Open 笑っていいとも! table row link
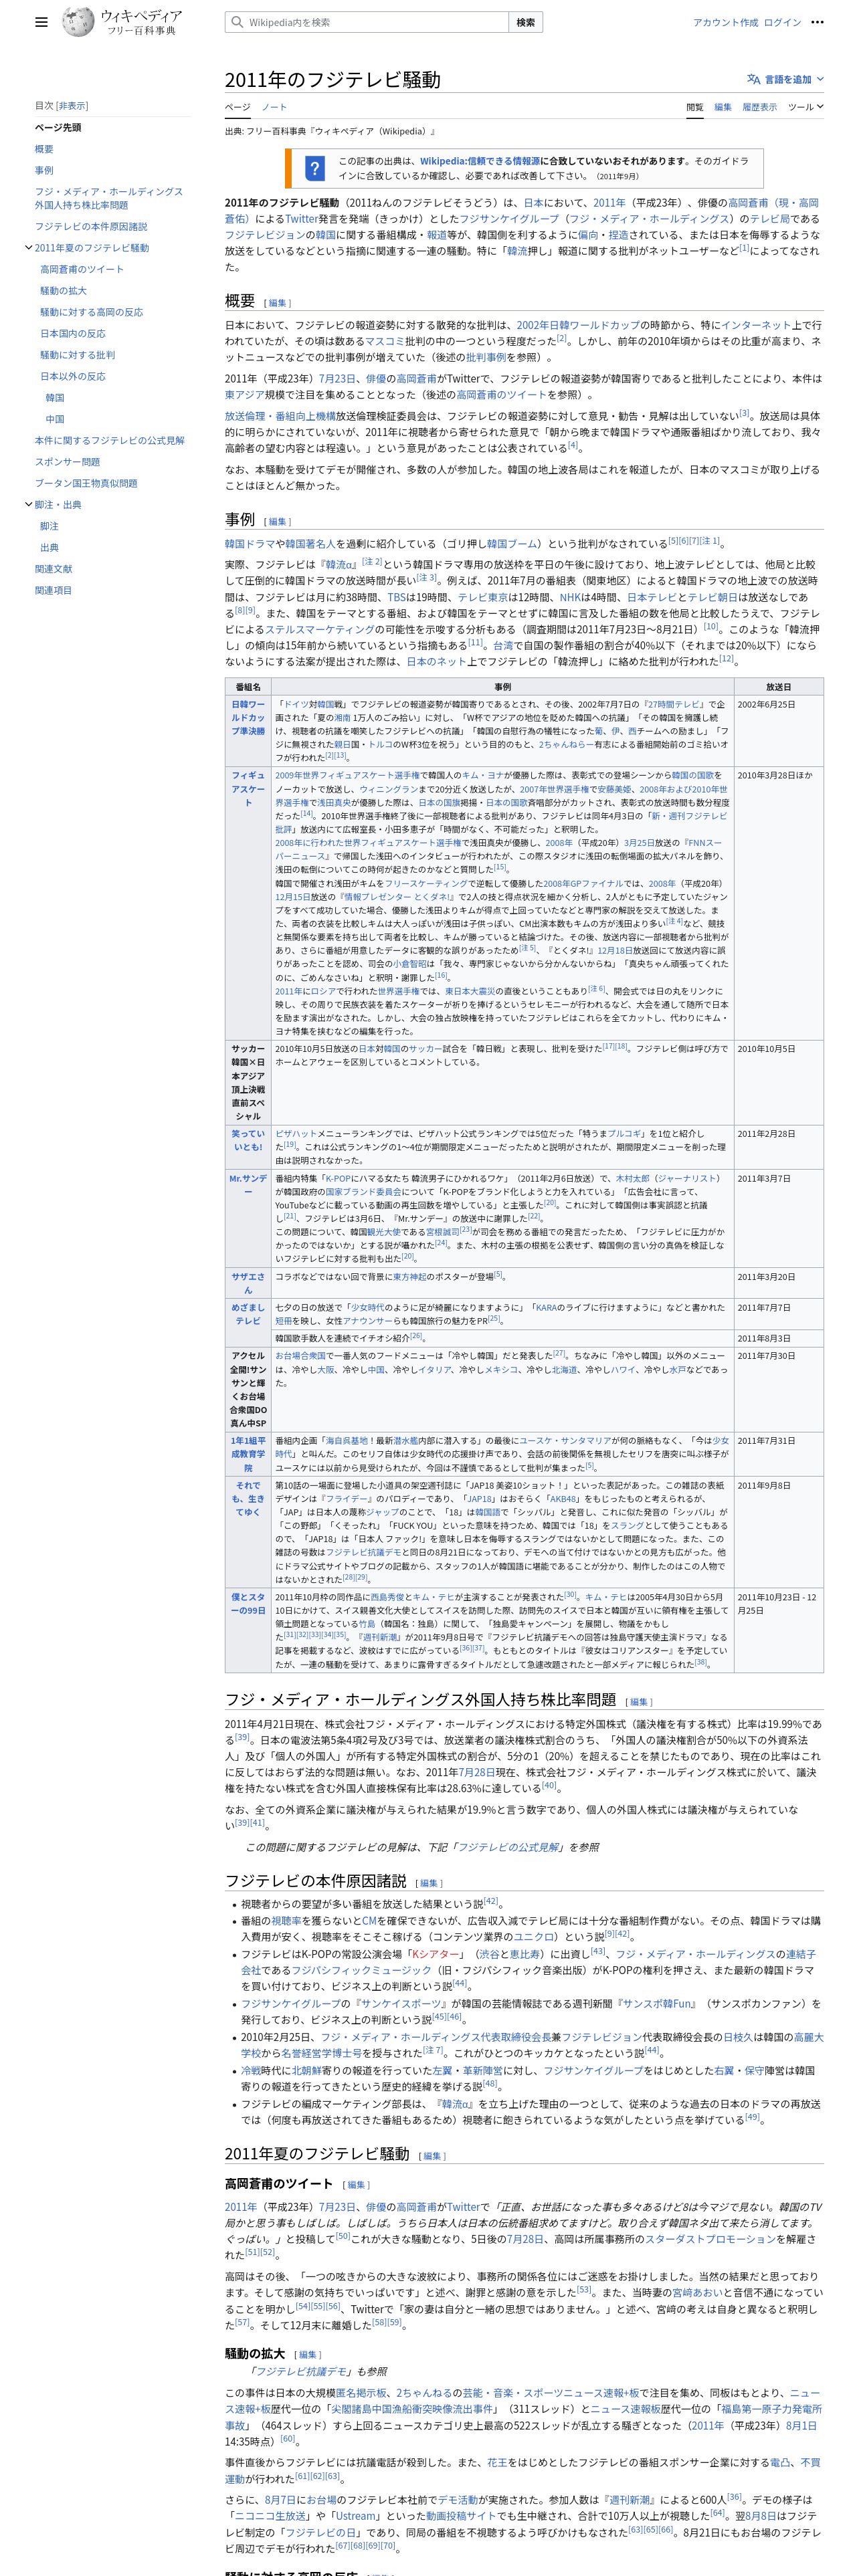 point(248,1140)
